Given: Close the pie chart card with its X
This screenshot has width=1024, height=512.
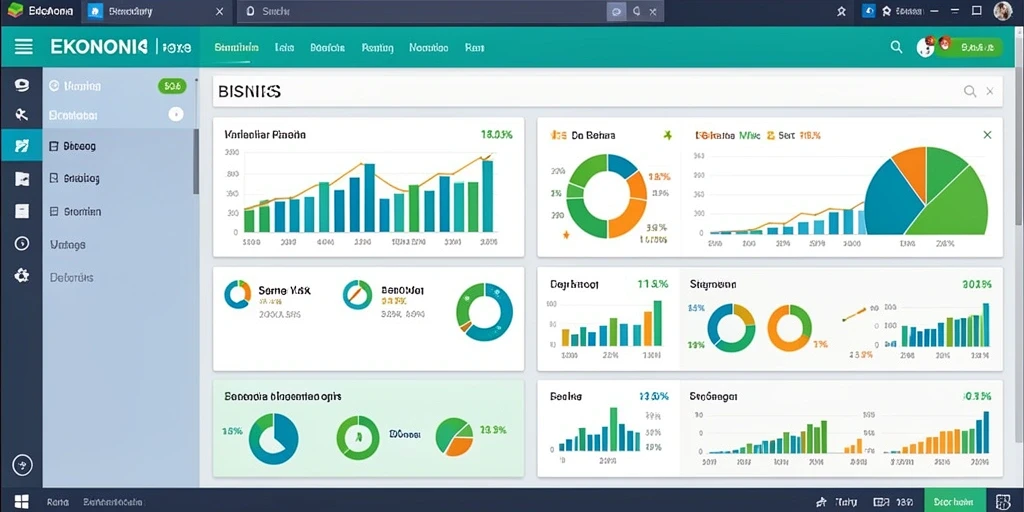Looking at the screenshot, I should coord(987,135).
